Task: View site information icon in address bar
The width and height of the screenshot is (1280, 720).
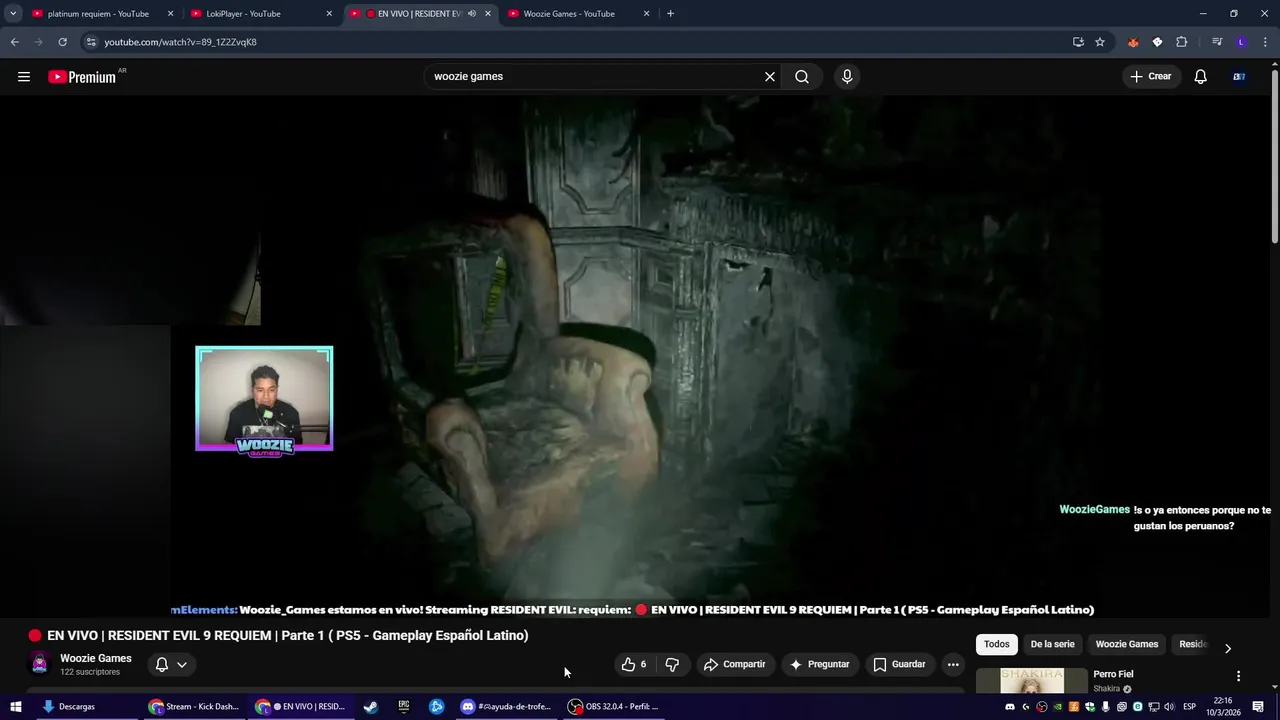Action: pos(91,42)
